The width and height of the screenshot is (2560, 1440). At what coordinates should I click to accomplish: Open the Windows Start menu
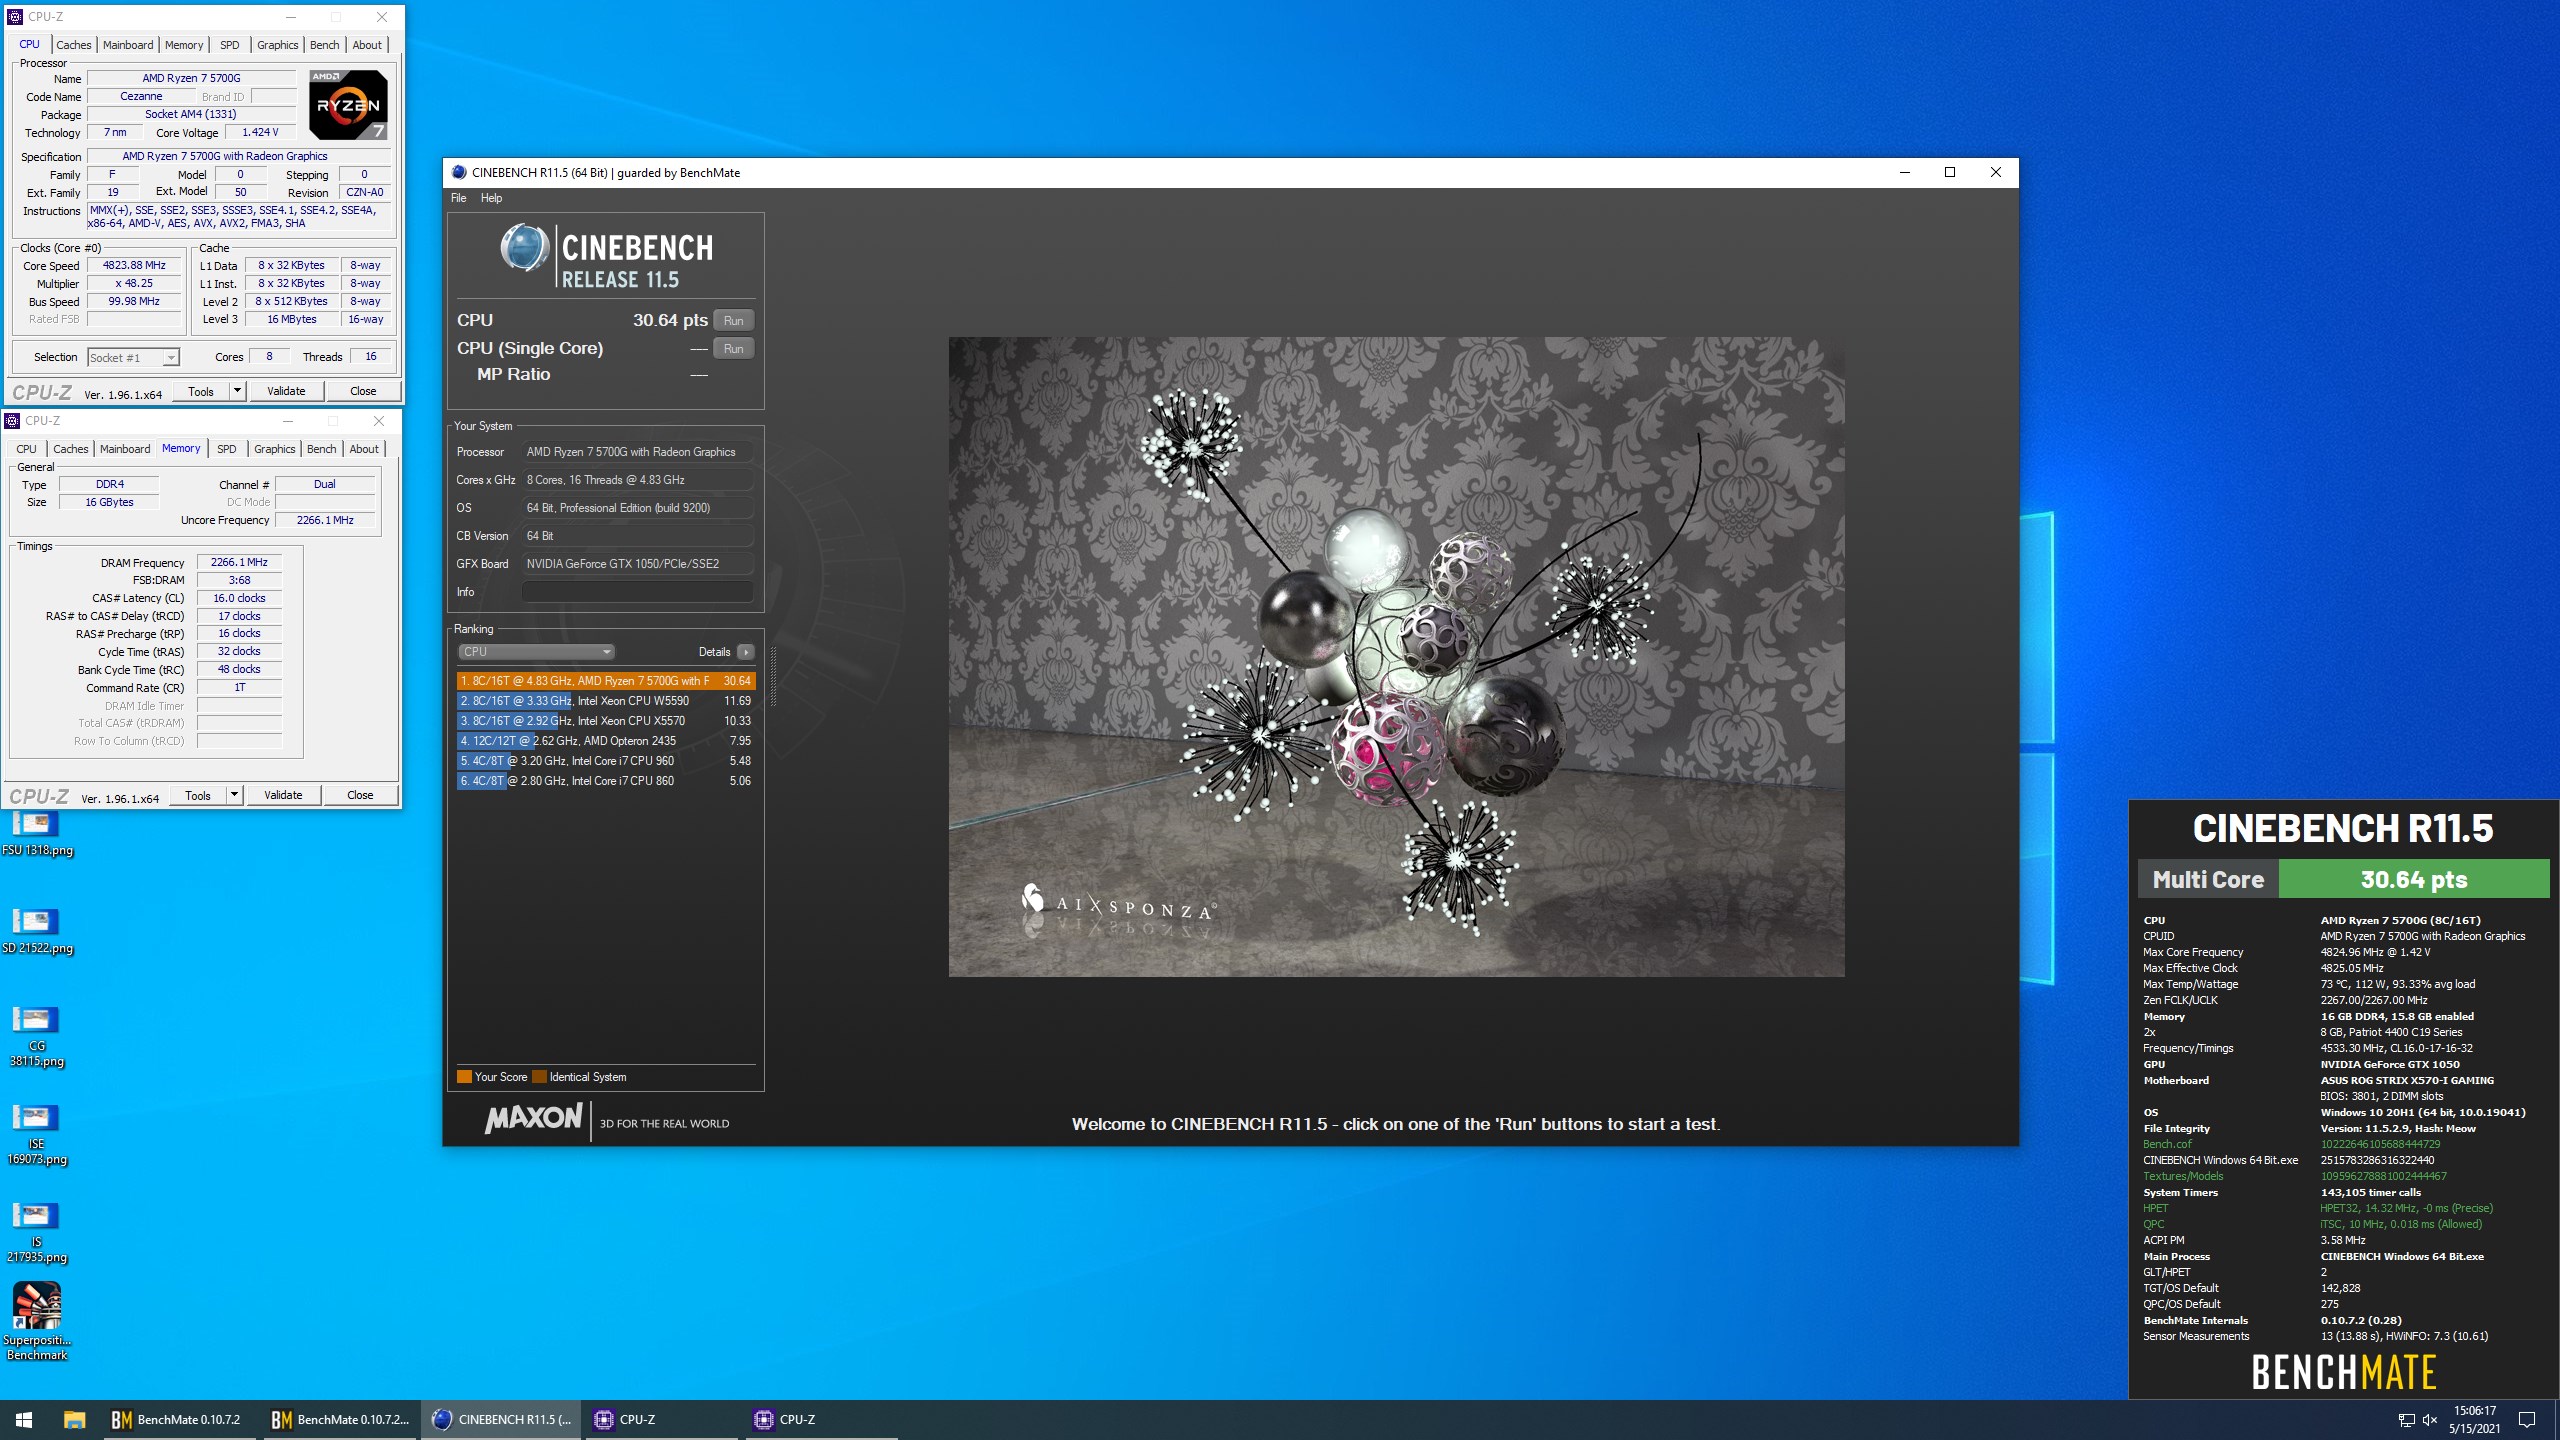point(24,1419)
